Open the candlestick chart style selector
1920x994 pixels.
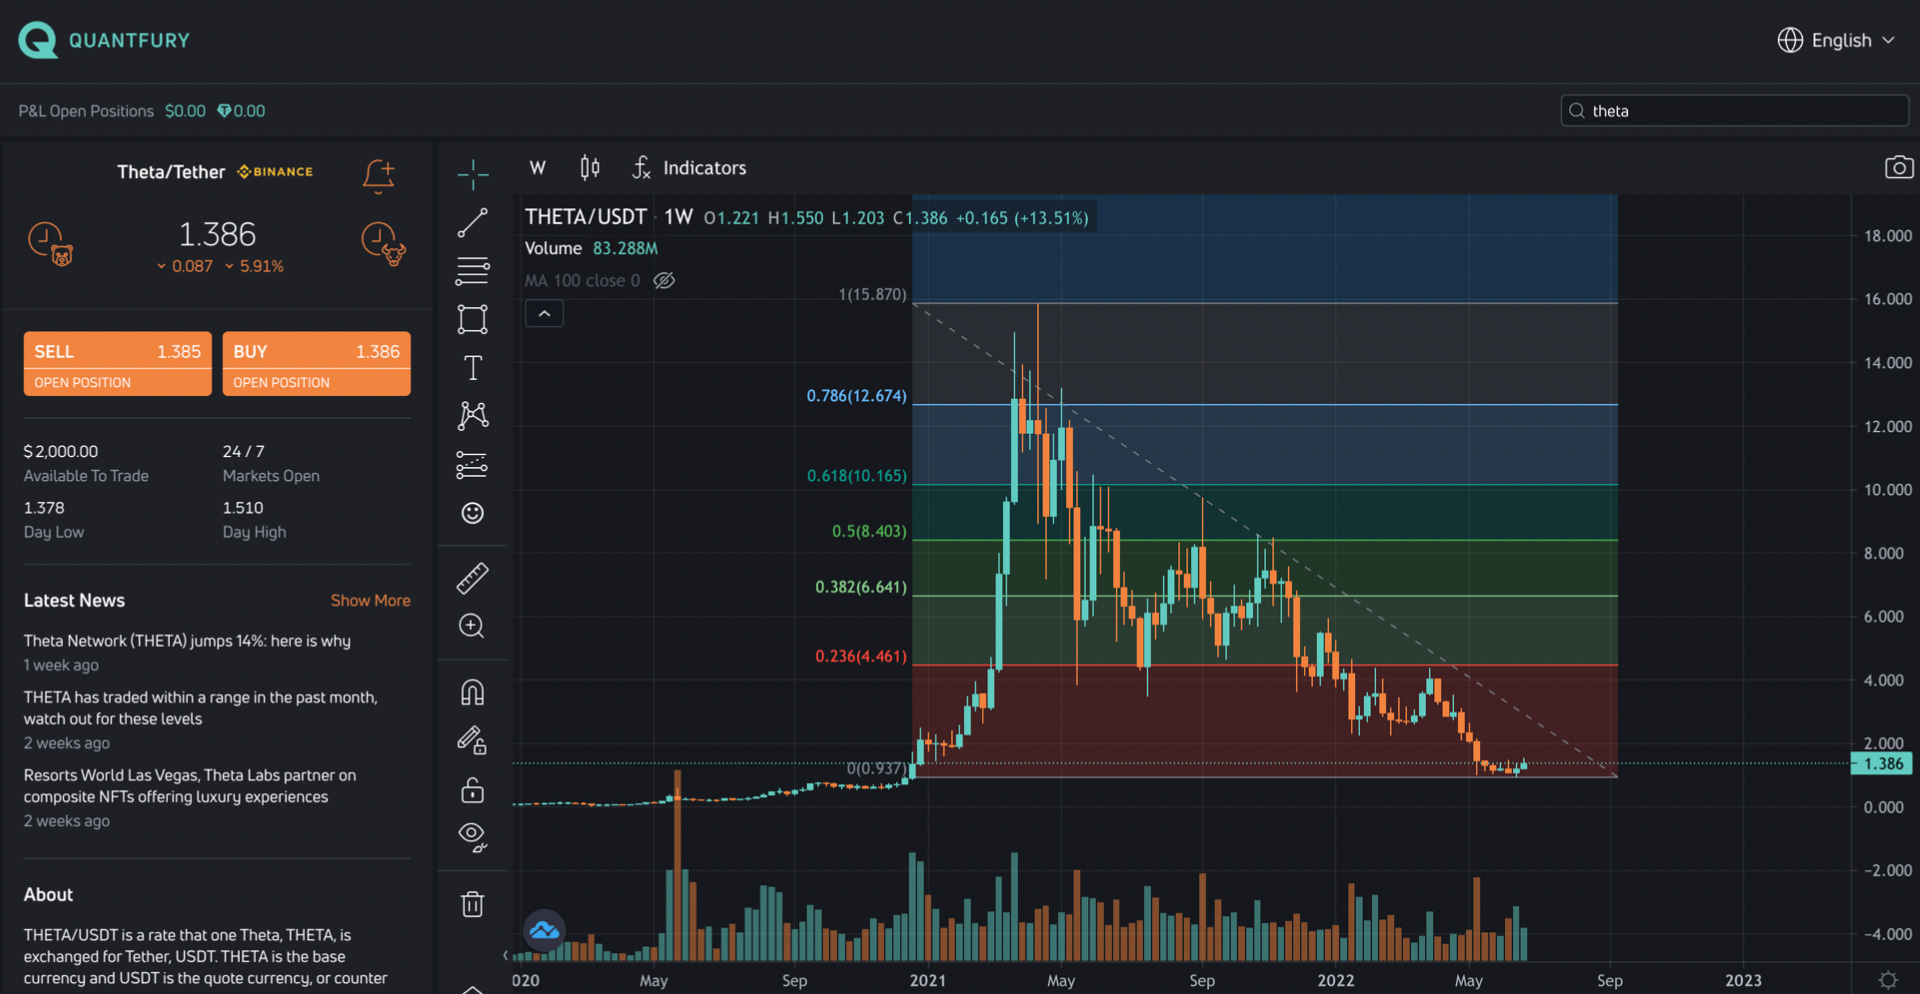(x=590, y=167)
